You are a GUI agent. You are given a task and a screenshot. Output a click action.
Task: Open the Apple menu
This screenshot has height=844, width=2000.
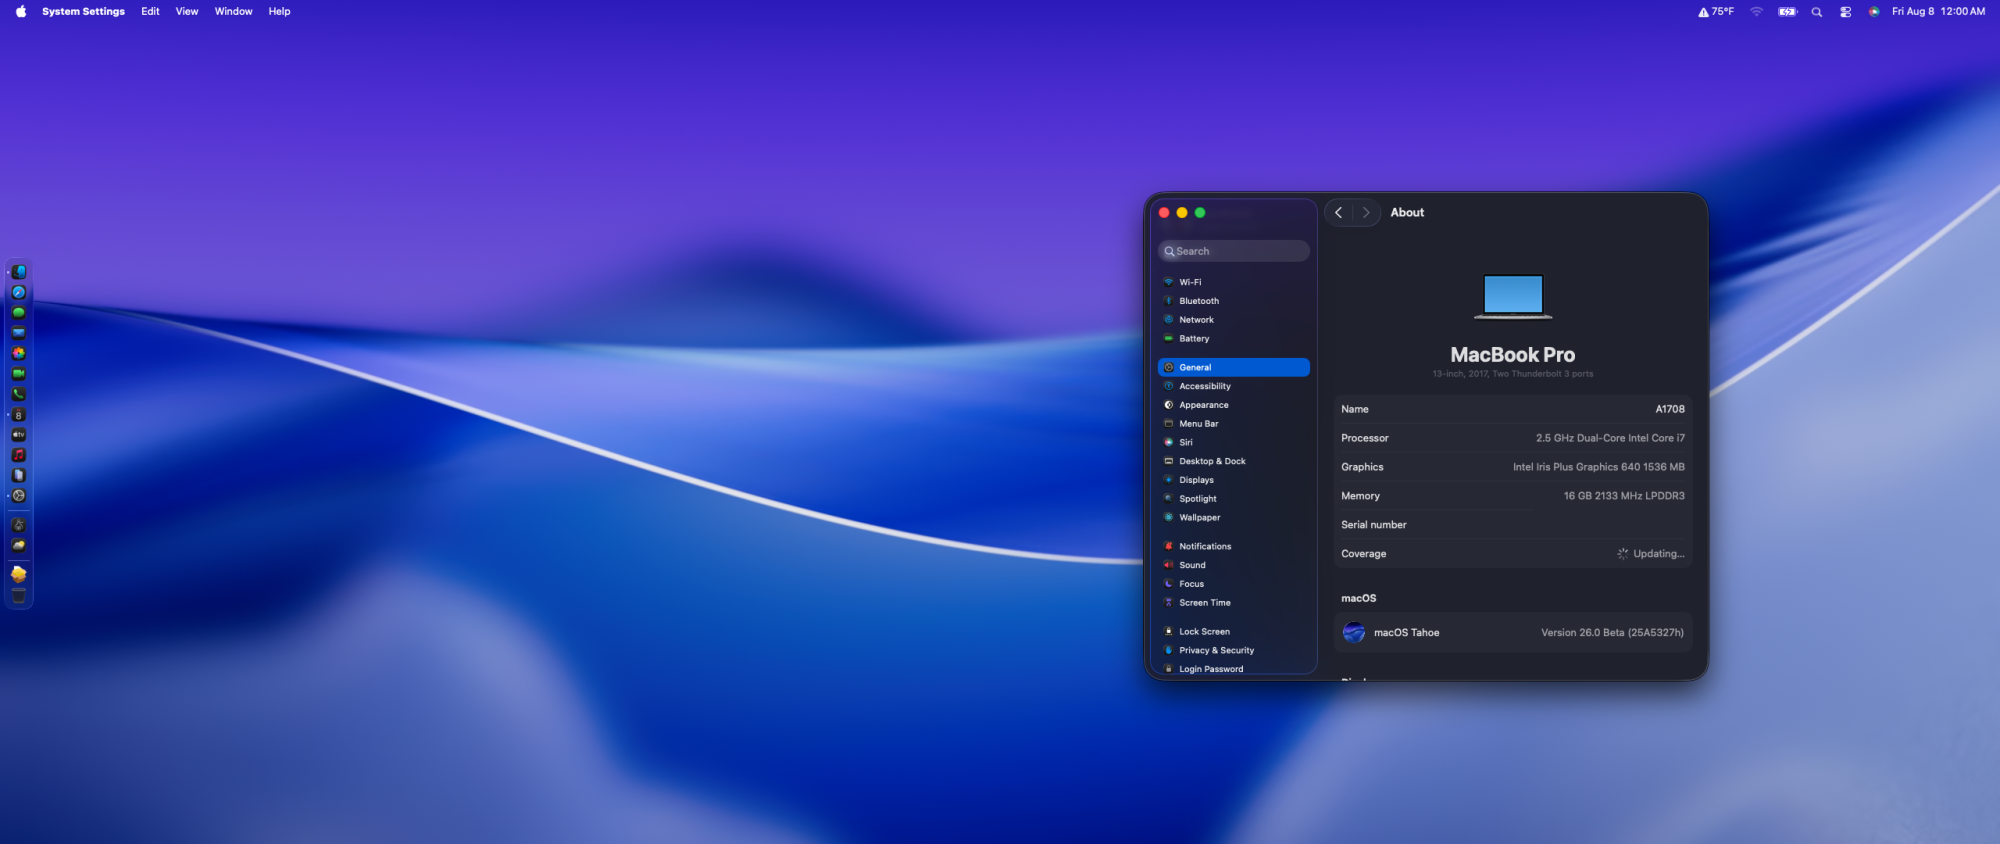(21, 11)
